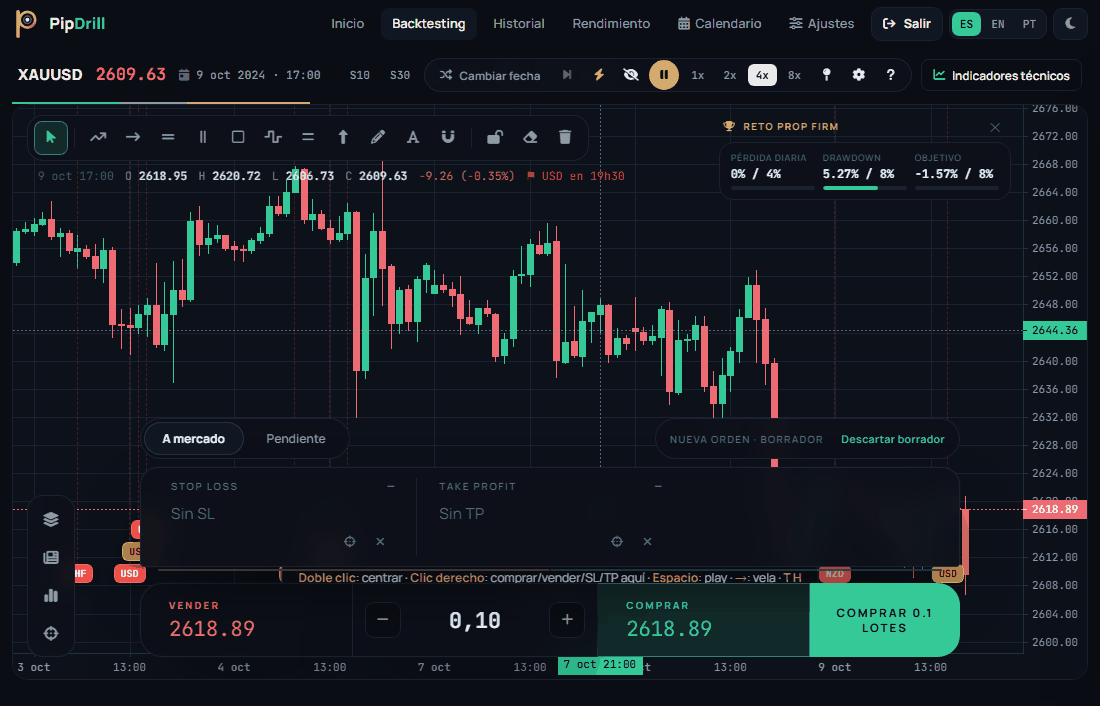Screen dimensions: 1100x706
Task: Select the horizontal line tool
Action: point(168,138)
